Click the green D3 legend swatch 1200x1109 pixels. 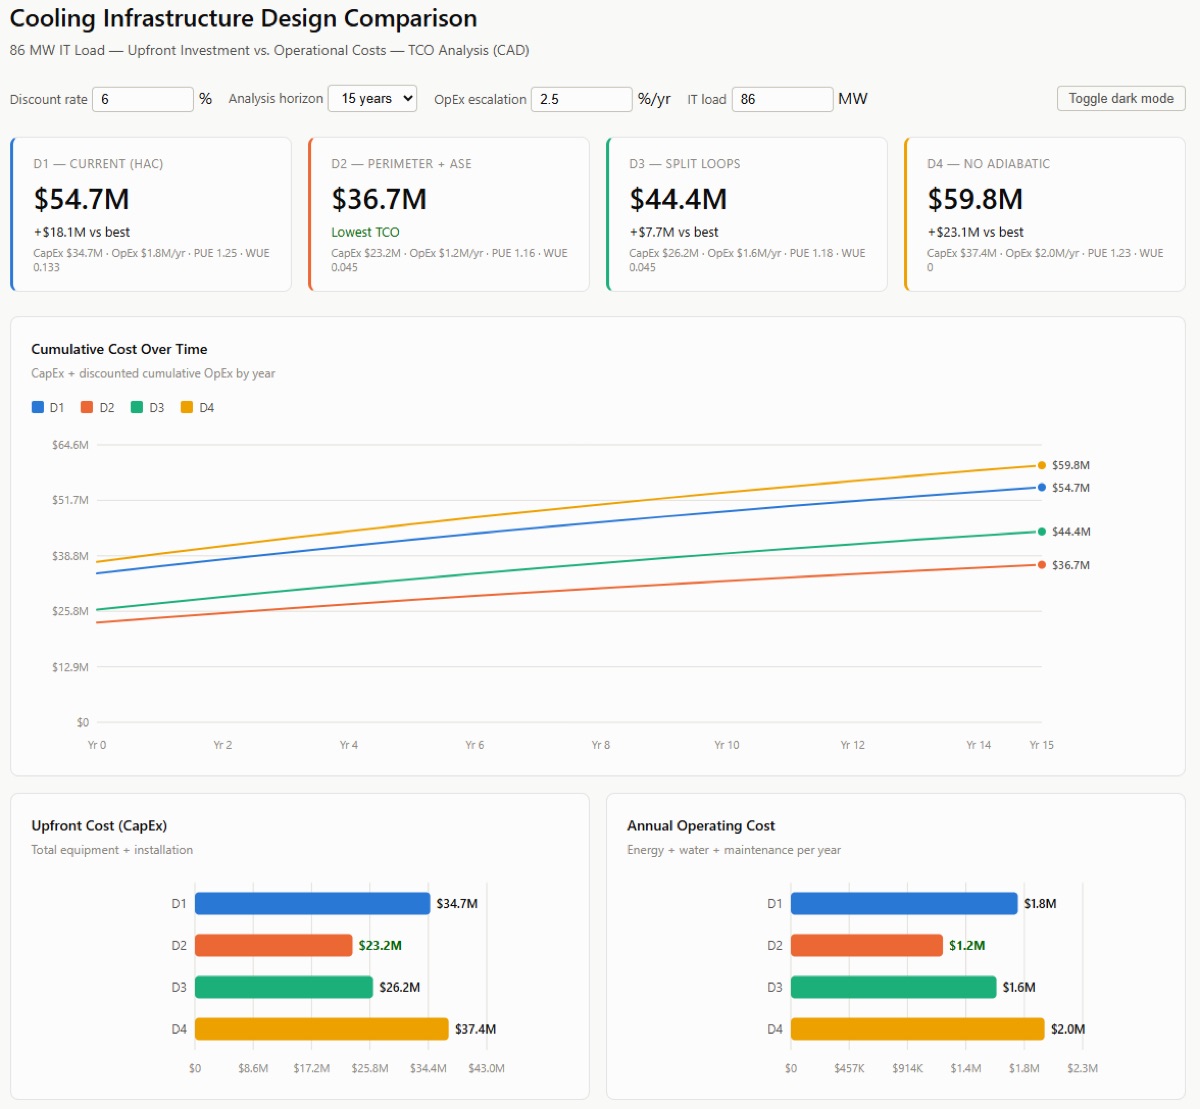(137, 407)
